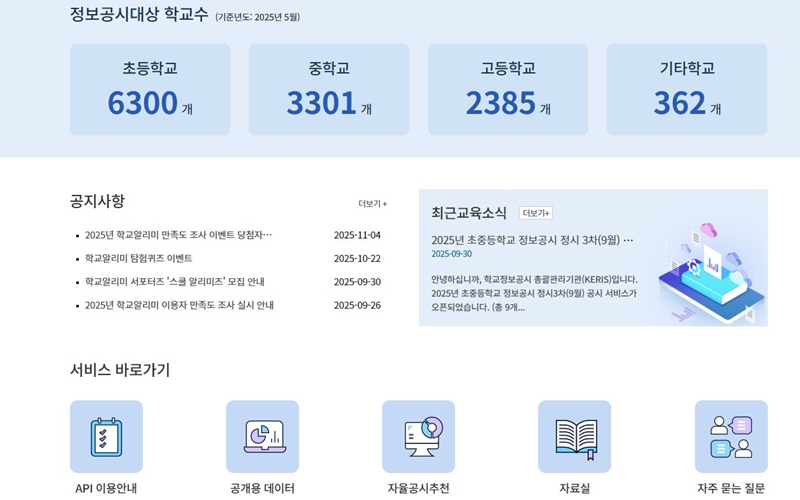
Task: Select the 고등학교 2385개 card
Action: point(508,89)
